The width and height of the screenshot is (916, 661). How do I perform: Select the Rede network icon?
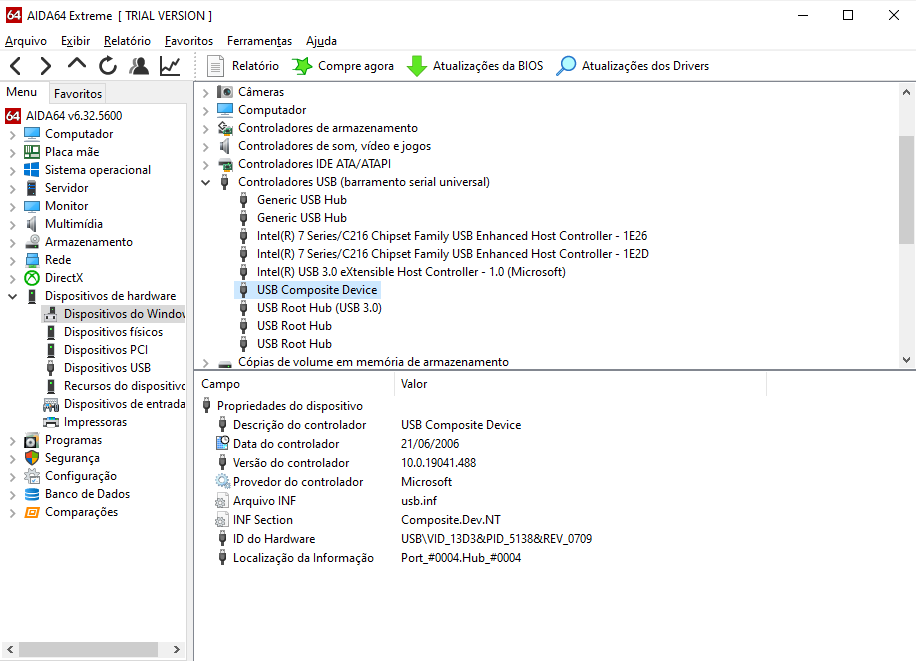click(32, 260)
